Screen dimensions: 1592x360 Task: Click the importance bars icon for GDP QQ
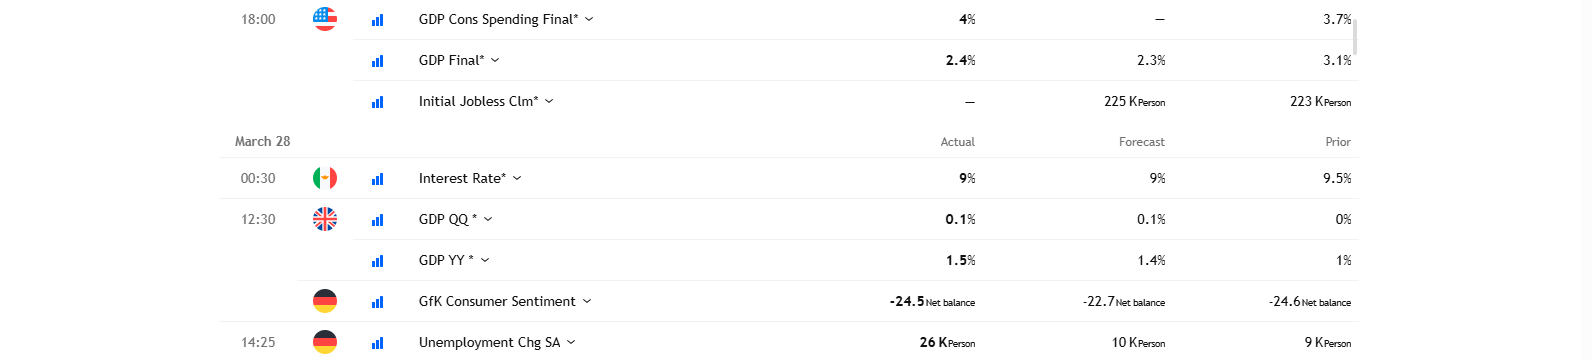[377, 220]
